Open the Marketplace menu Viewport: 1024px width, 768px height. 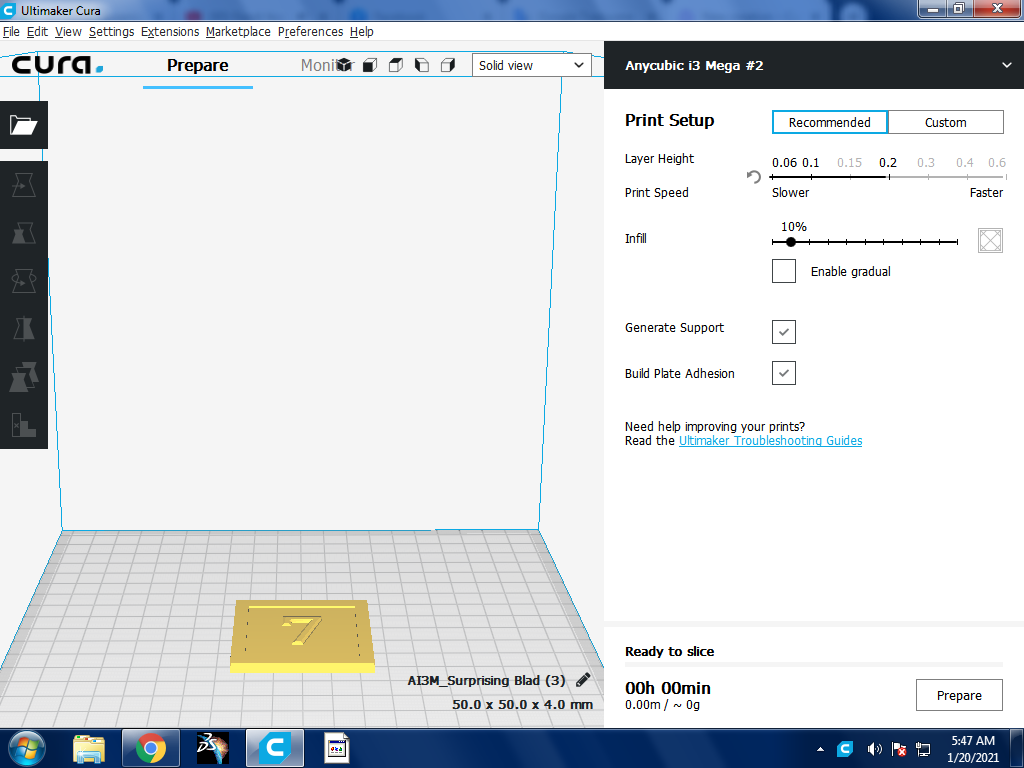(238, 31)
